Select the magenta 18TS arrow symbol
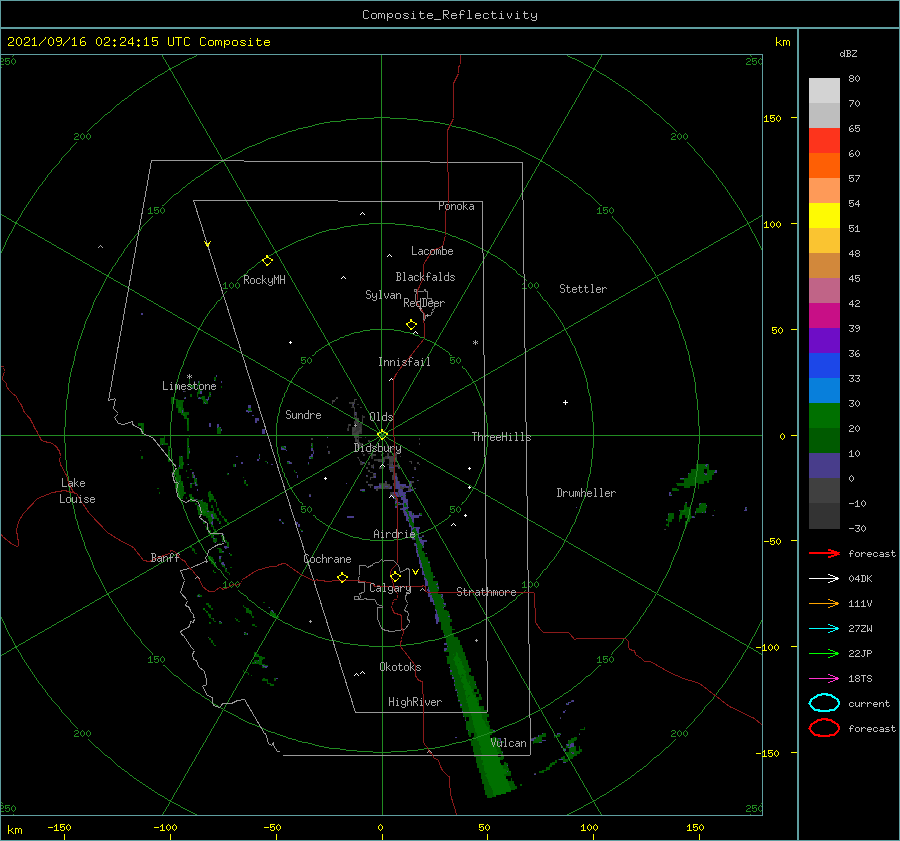Viewport: 900px width, 841px height. [x=824, y=679]
